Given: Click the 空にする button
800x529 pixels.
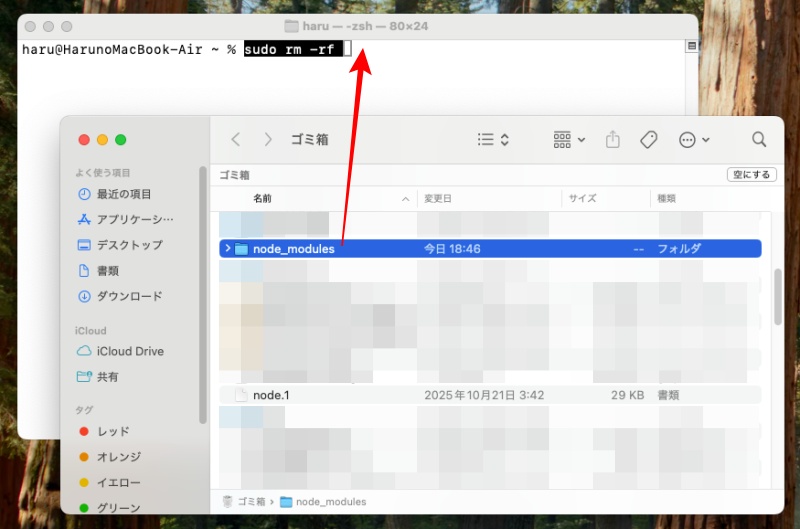Looking at the screenshot, I should coord(751,175).
